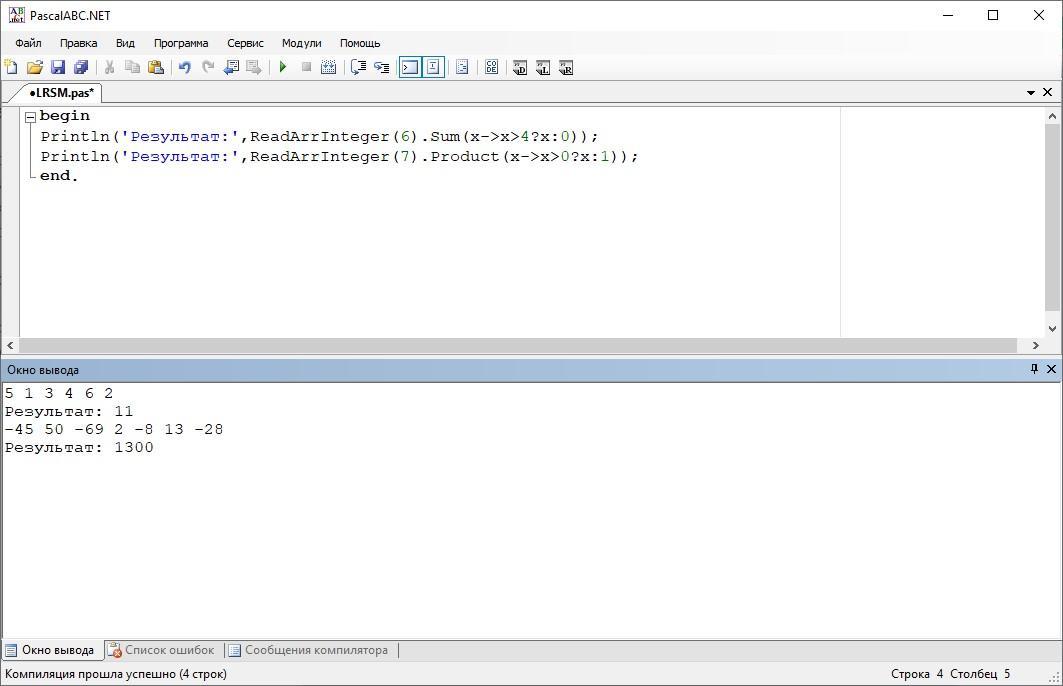
Task: Minimize the PascalABC.NET window
Action: click(x=948, y=15)
